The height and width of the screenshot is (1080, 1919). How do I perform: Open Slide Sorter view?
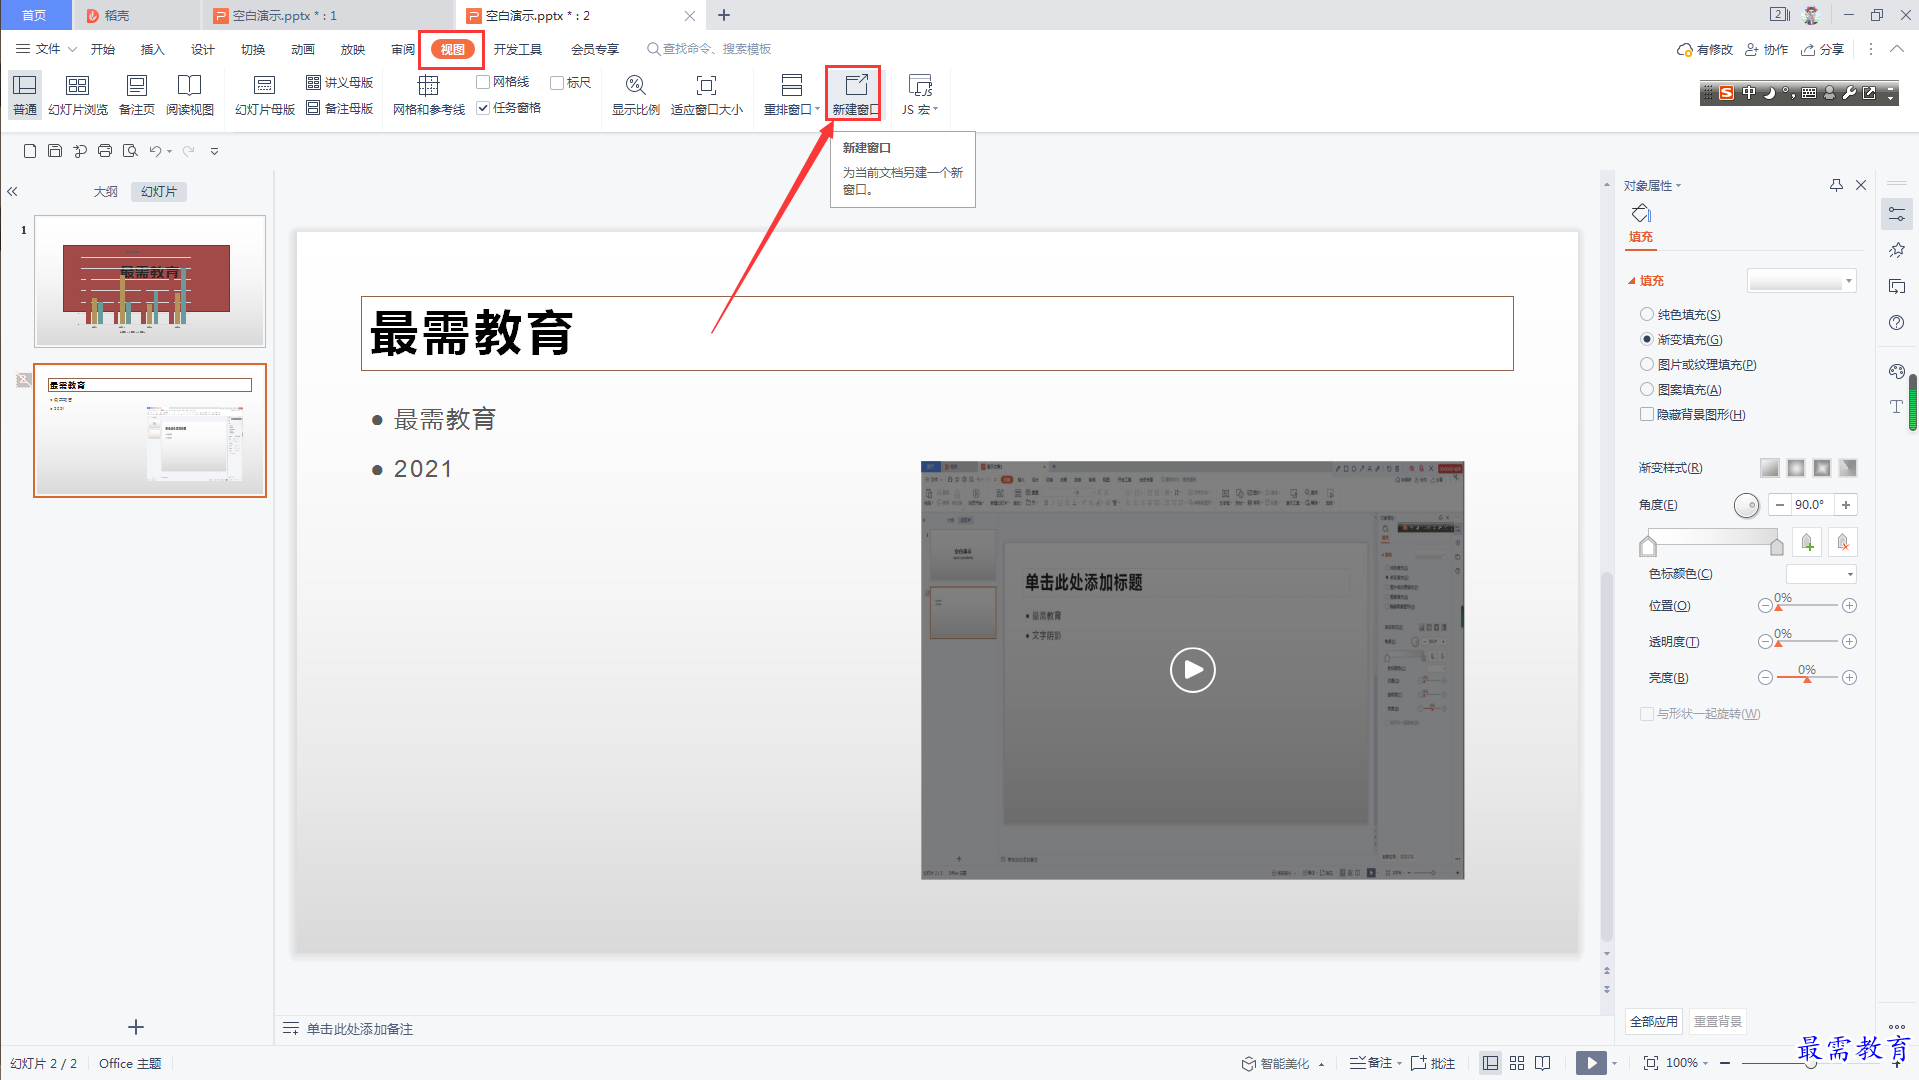[x=78, y=94]
